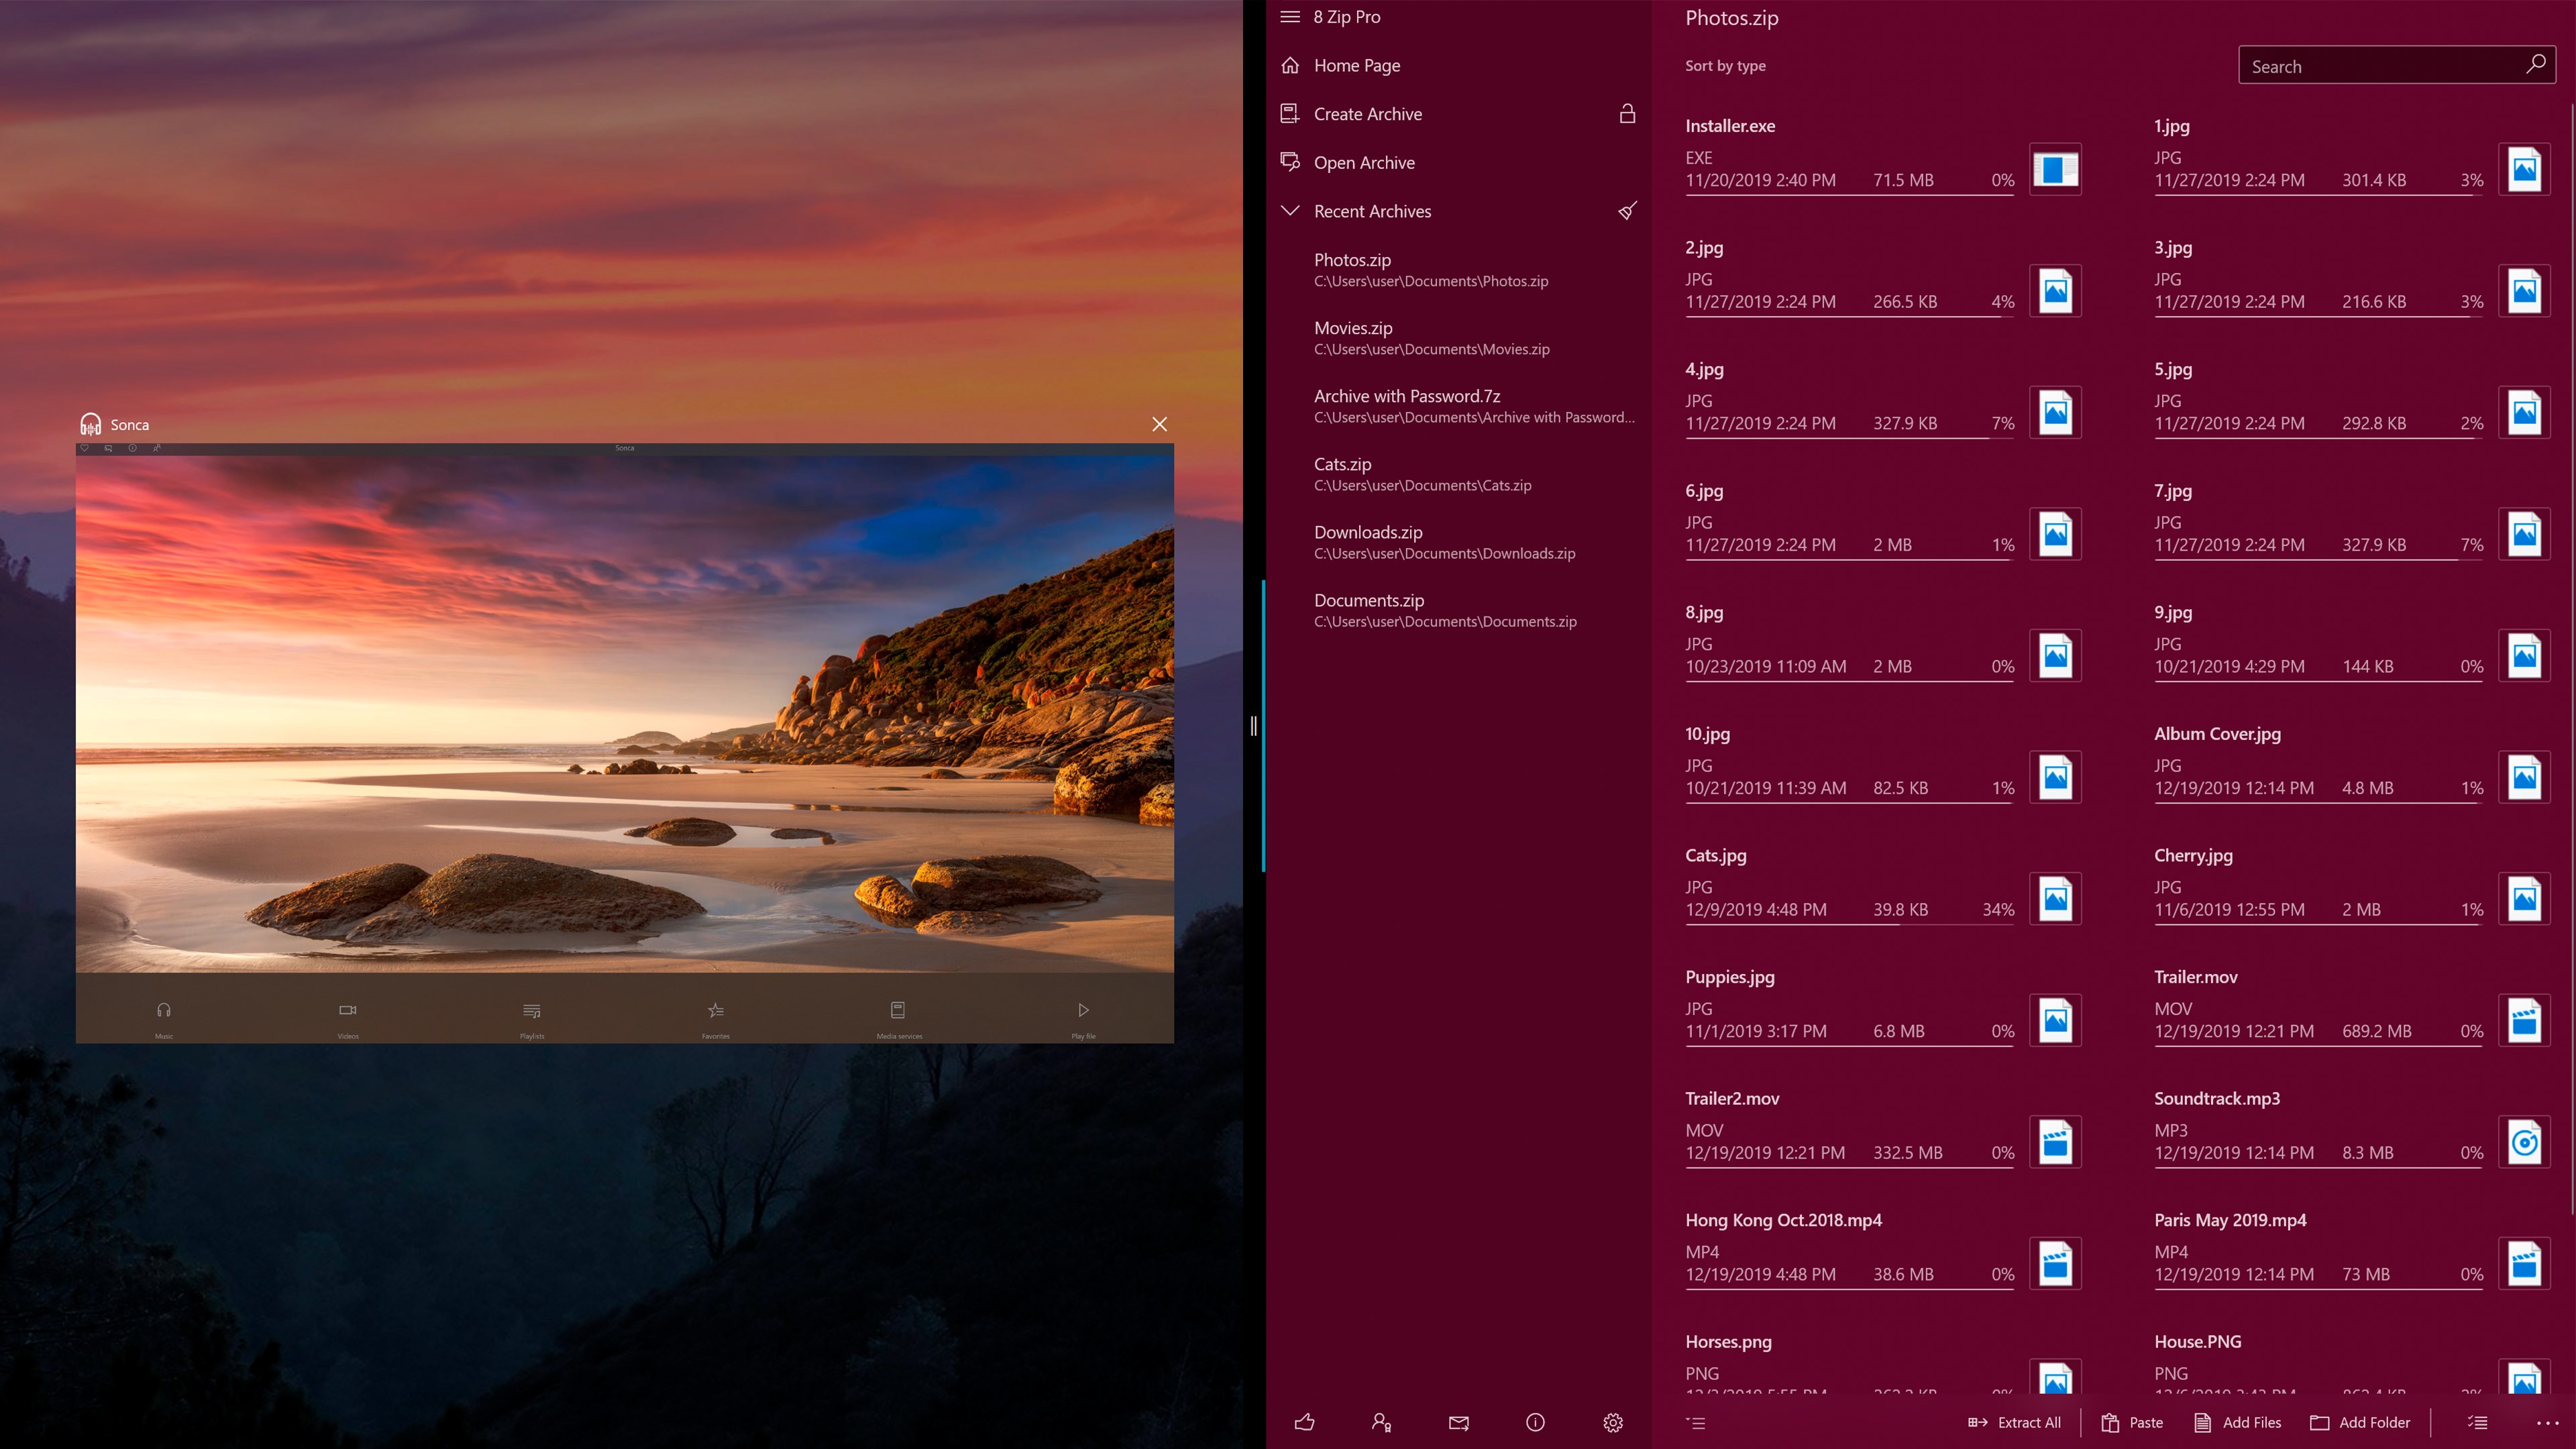
Task: Click the app info icon
Action: click(x=1535, y=1422)
